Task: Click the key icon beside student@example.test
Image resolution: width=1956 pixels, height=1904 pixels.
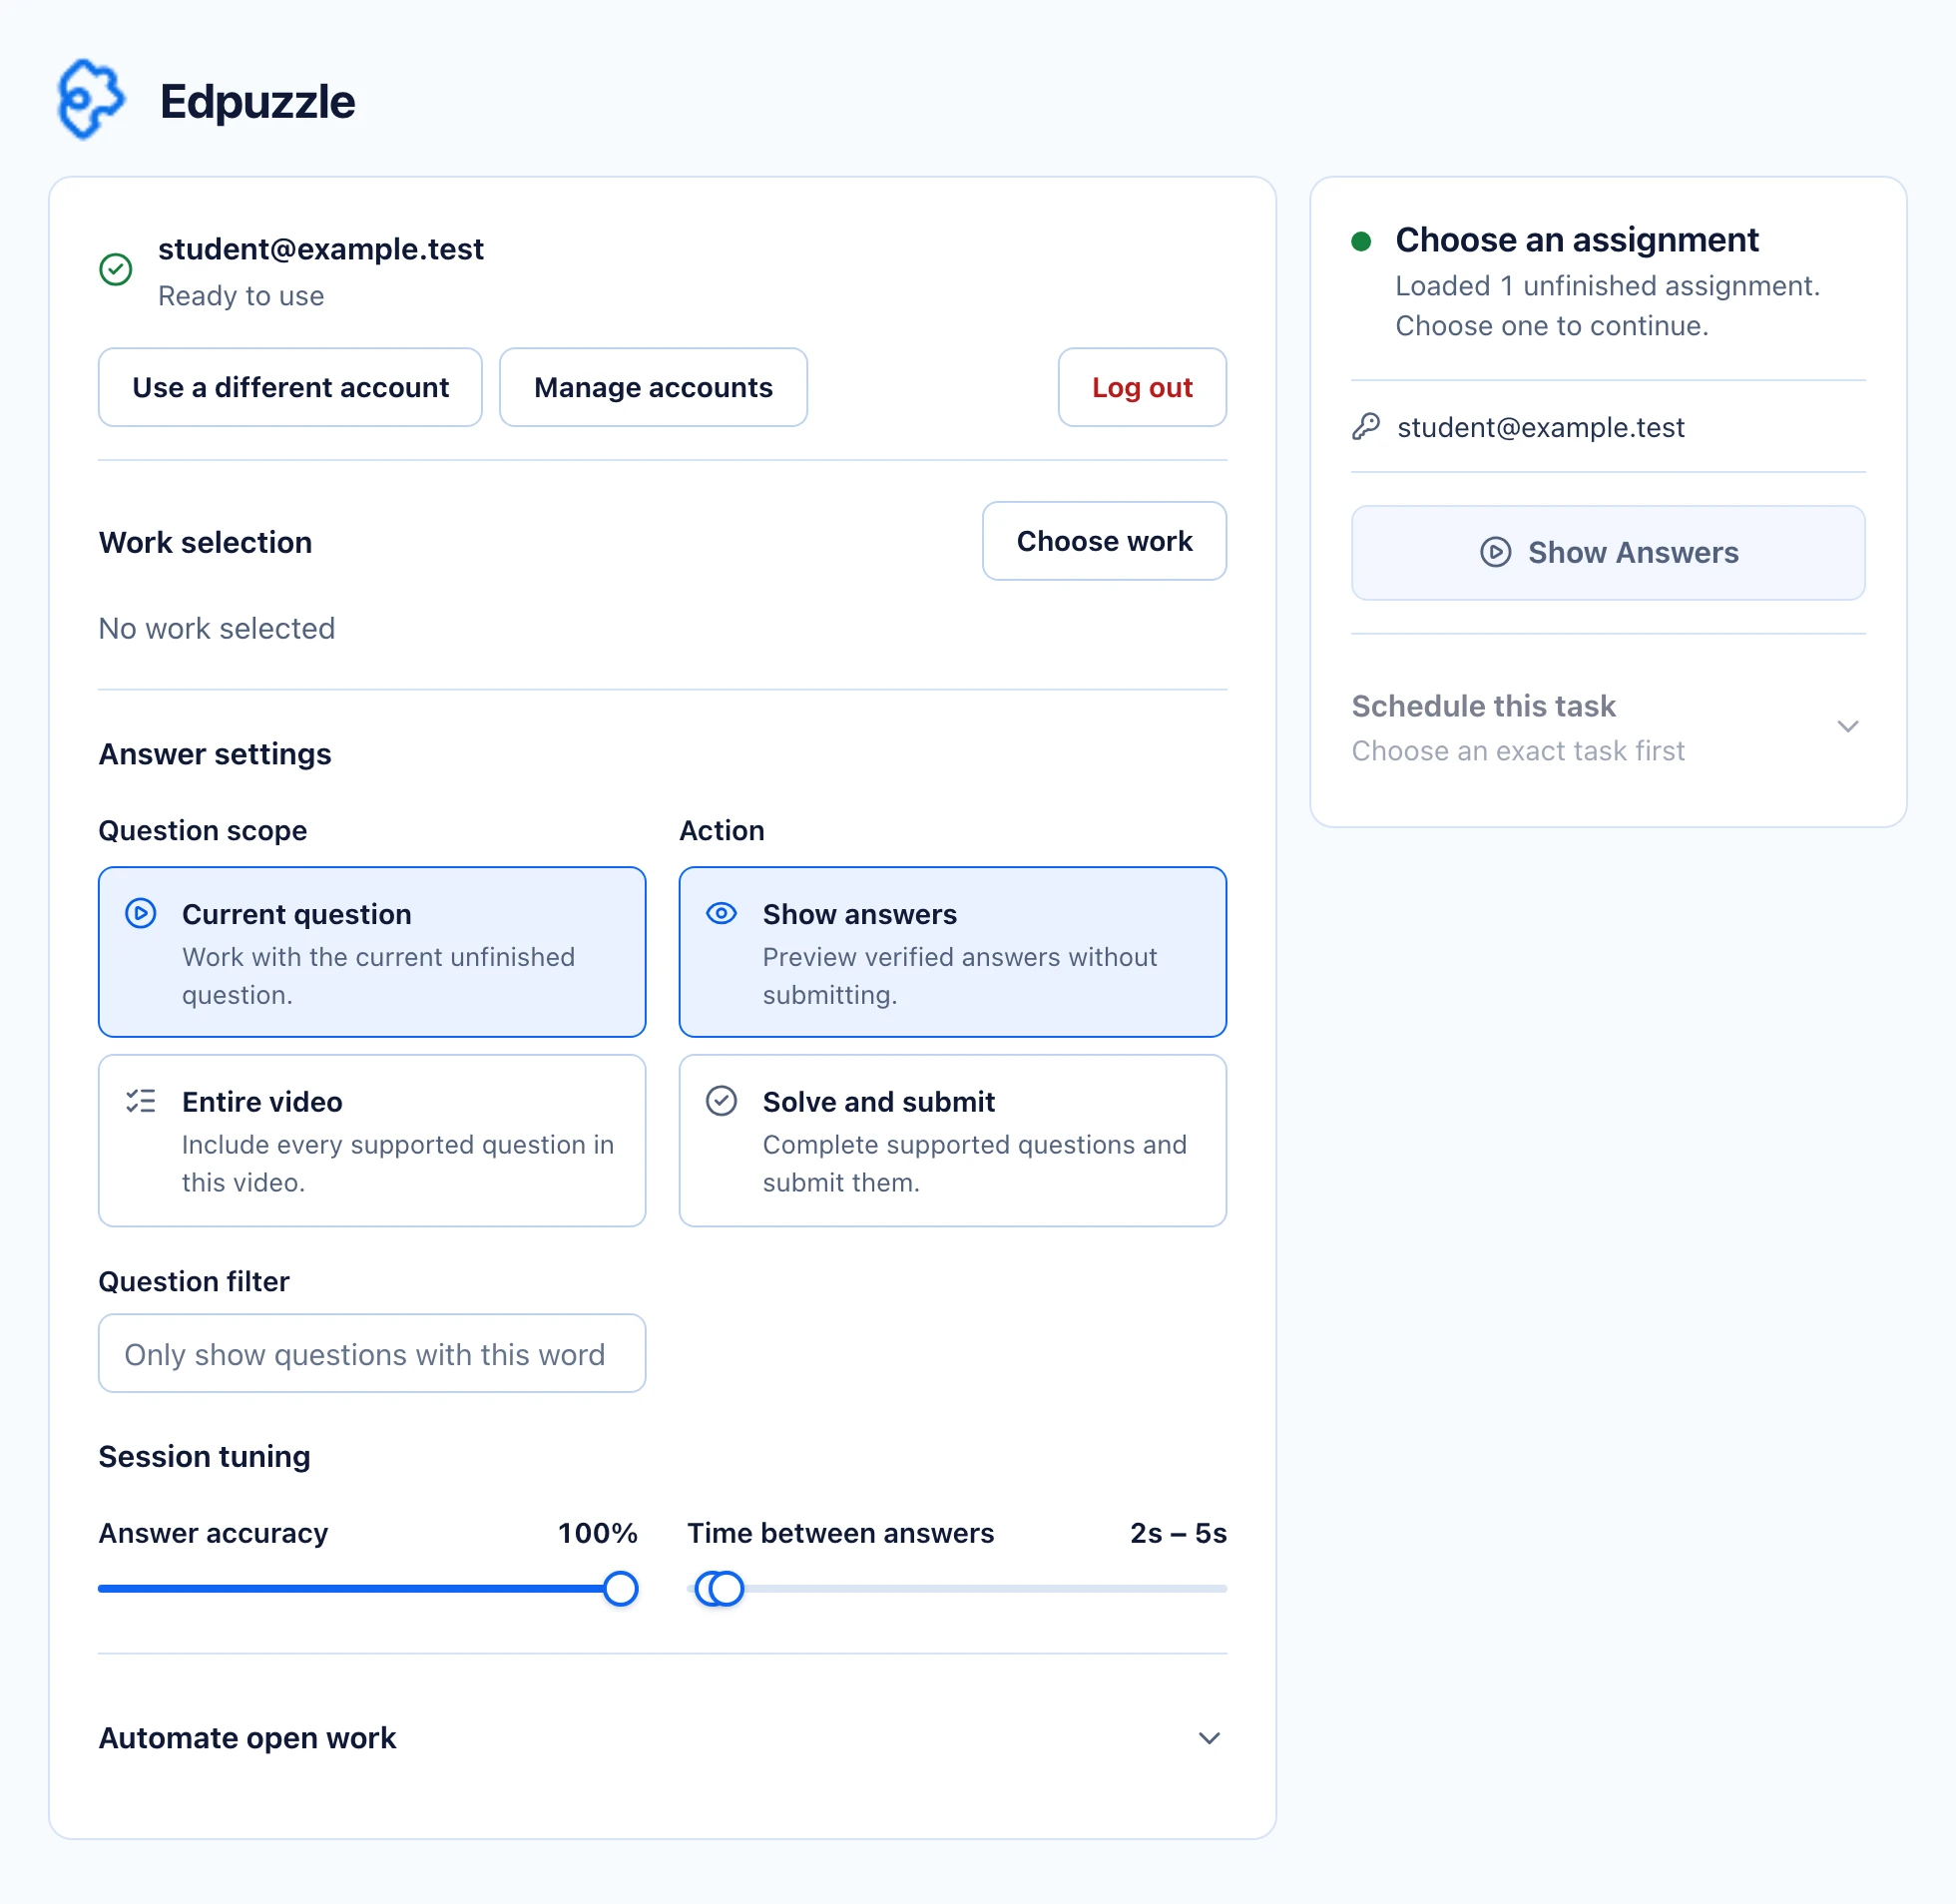Action: pyautogui.click(x=1366, y=427)
